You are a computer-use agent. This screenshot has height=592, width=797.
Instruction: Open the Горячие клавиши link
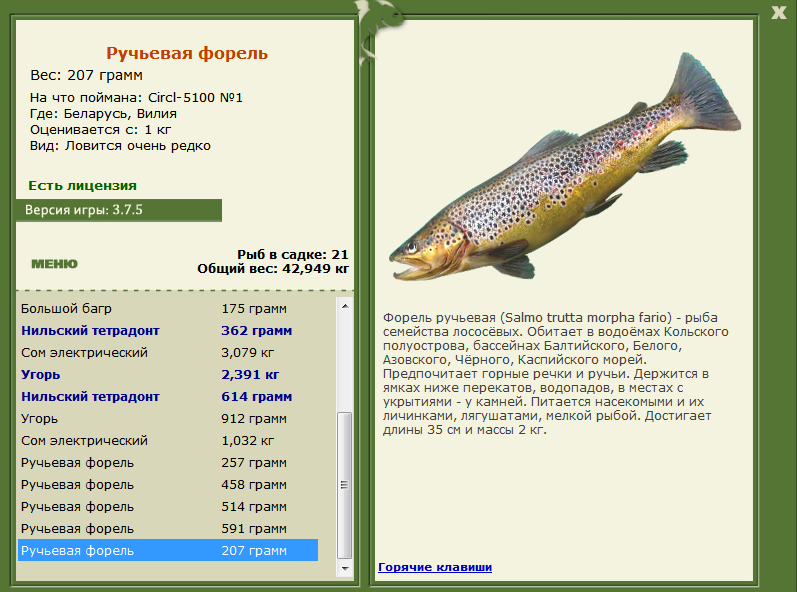[x=434, y=567]
